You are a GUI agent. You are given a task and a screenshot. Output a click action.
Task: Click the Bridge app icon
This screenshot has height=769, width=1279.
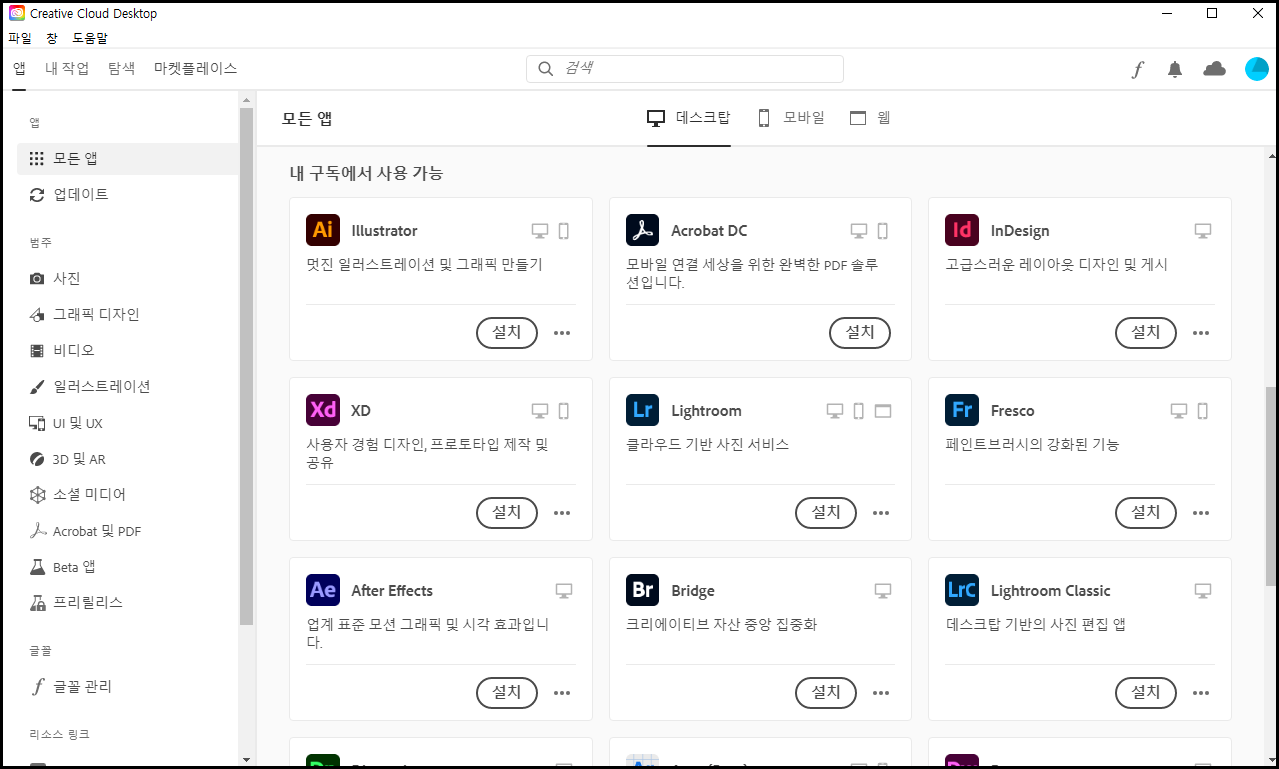click(642, 590)
